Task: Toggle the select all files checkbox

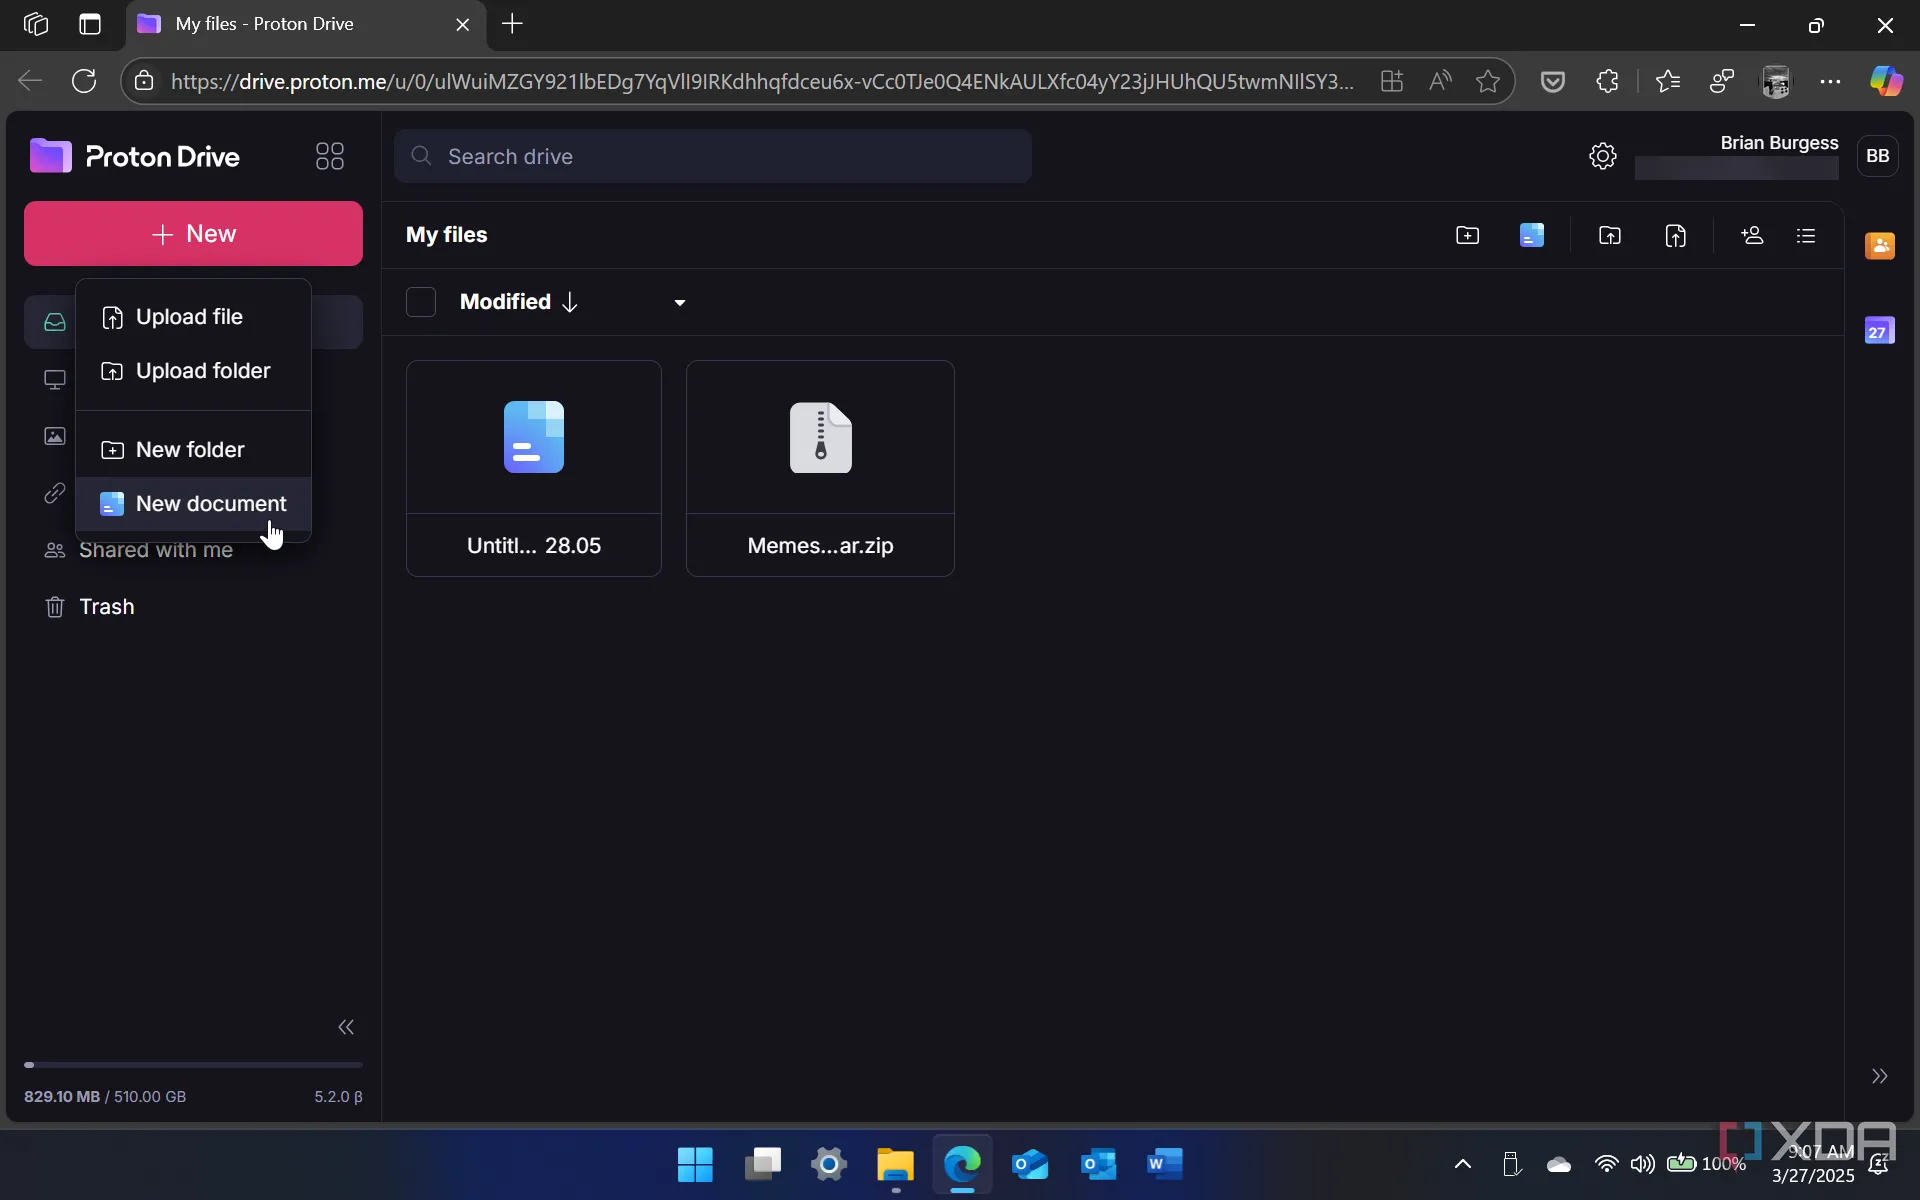Action: [421, 302]
